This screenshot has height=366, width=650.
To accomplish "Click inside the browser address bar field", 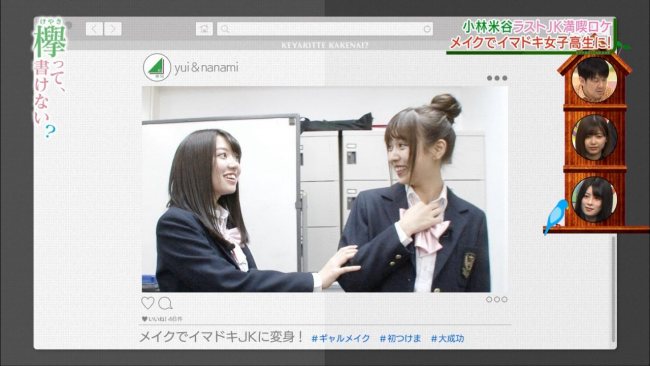I will pos(325,29).
